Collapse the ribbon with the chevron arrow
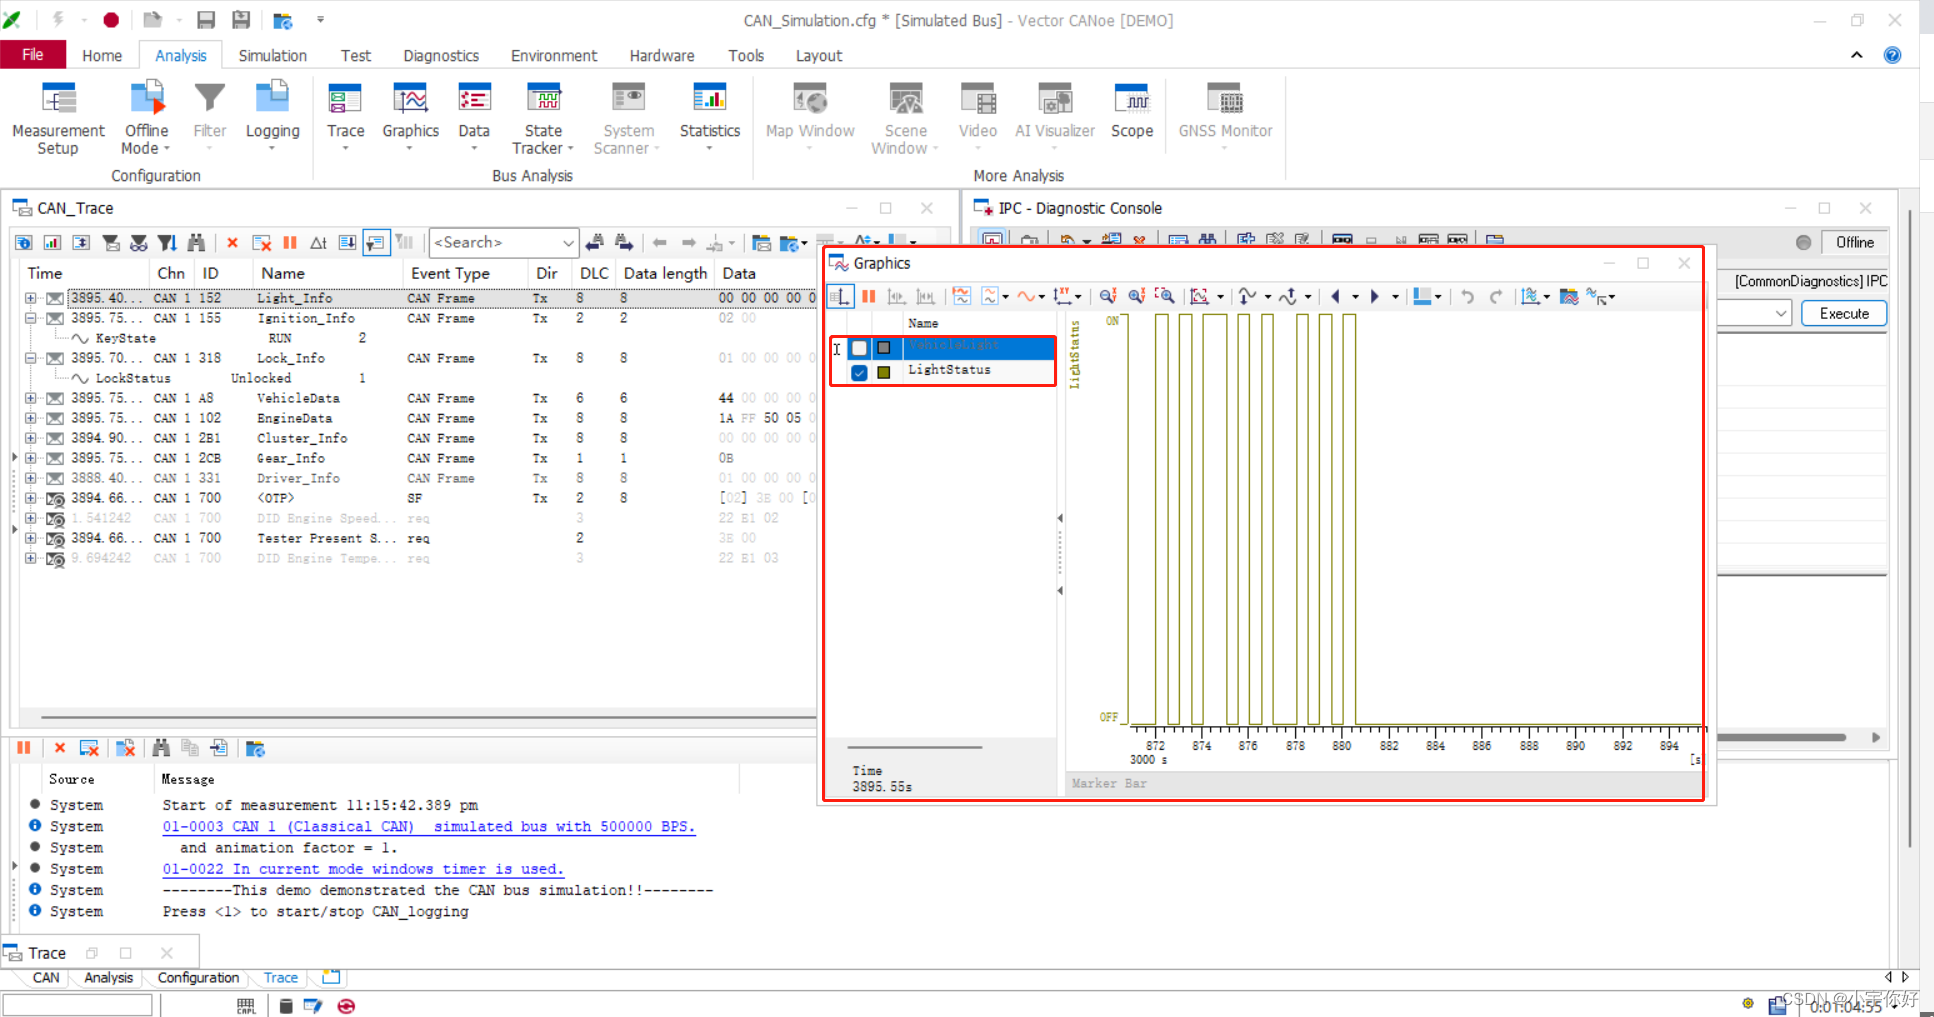Screen dimensions: 1934x1017 click(1856, 55)
